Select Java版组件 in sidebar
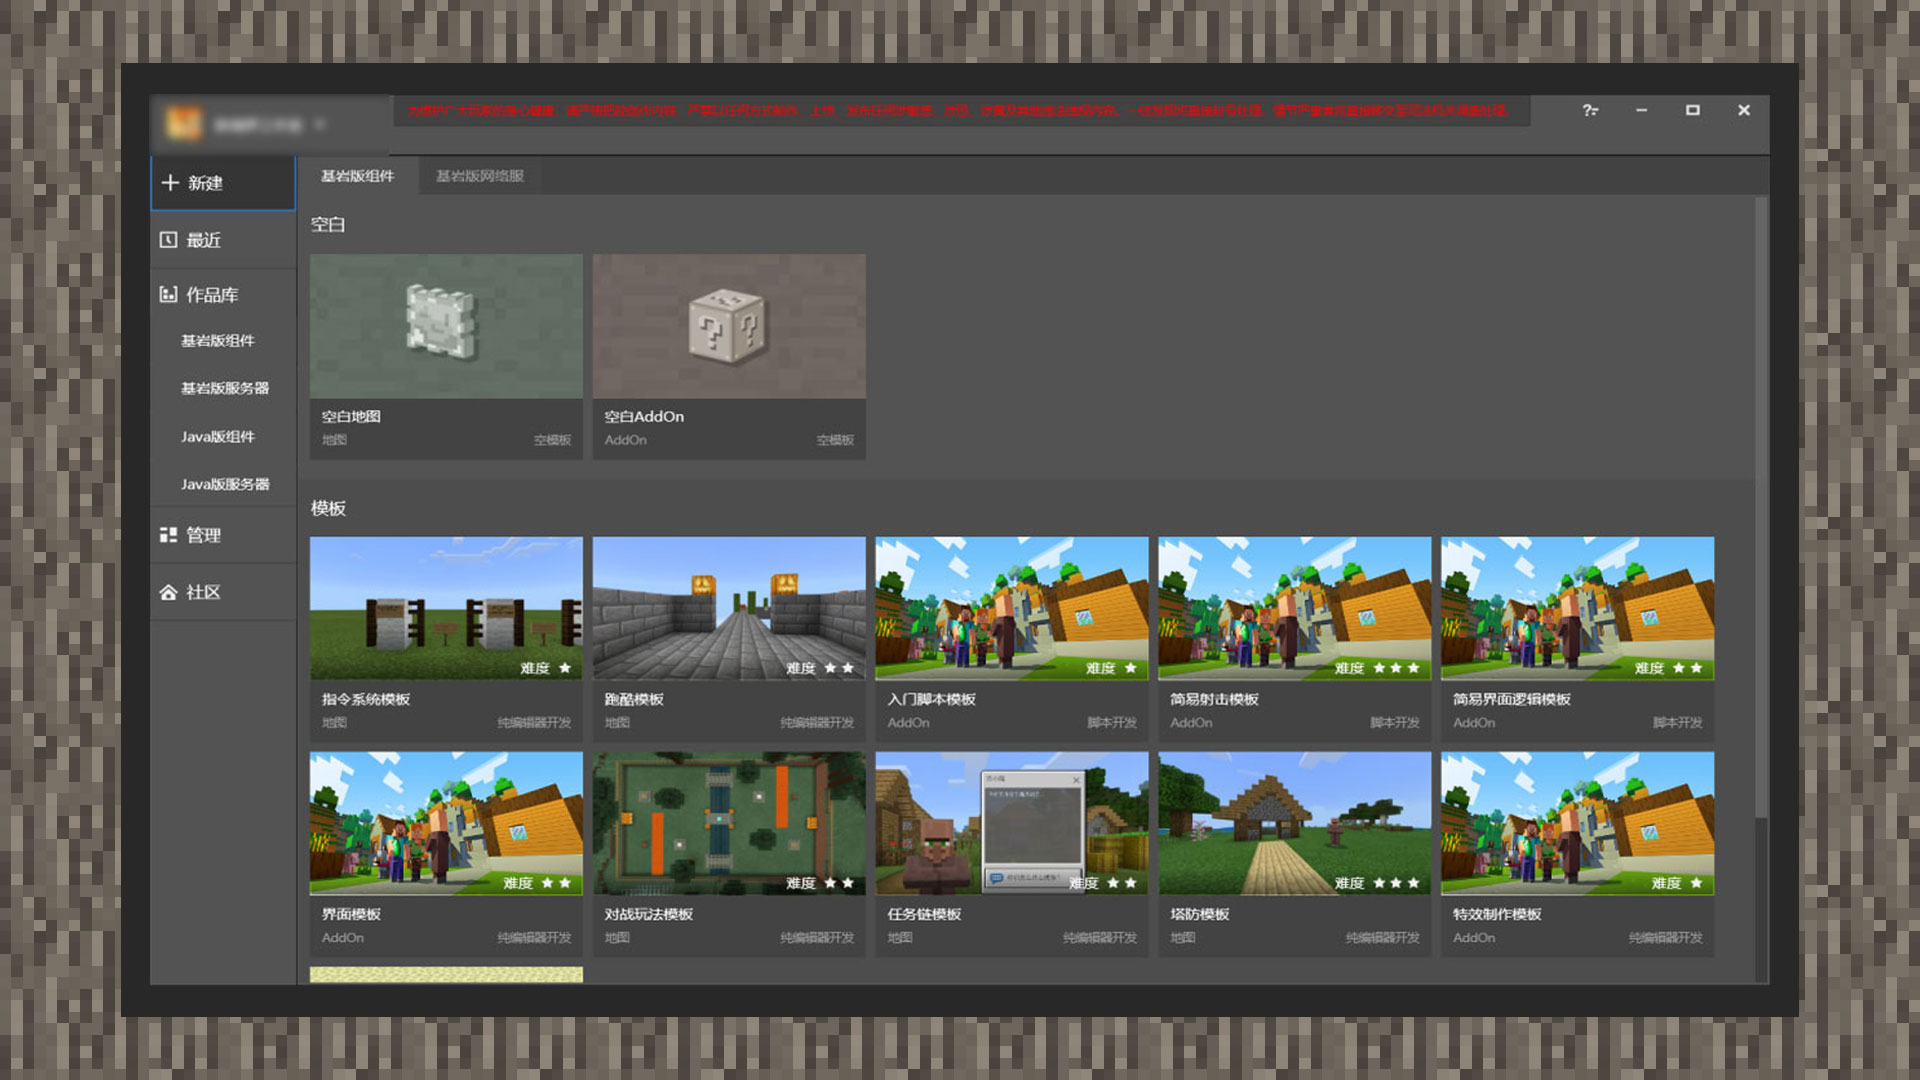Viewport: 1920px width, 1080px height. (217, 436)
